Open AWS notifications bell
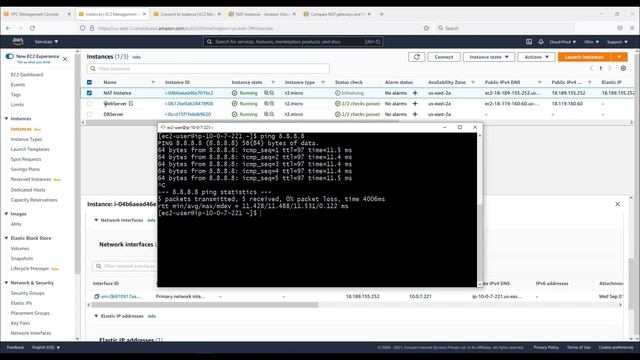This screenshot has height=360, width=640. 541,42
